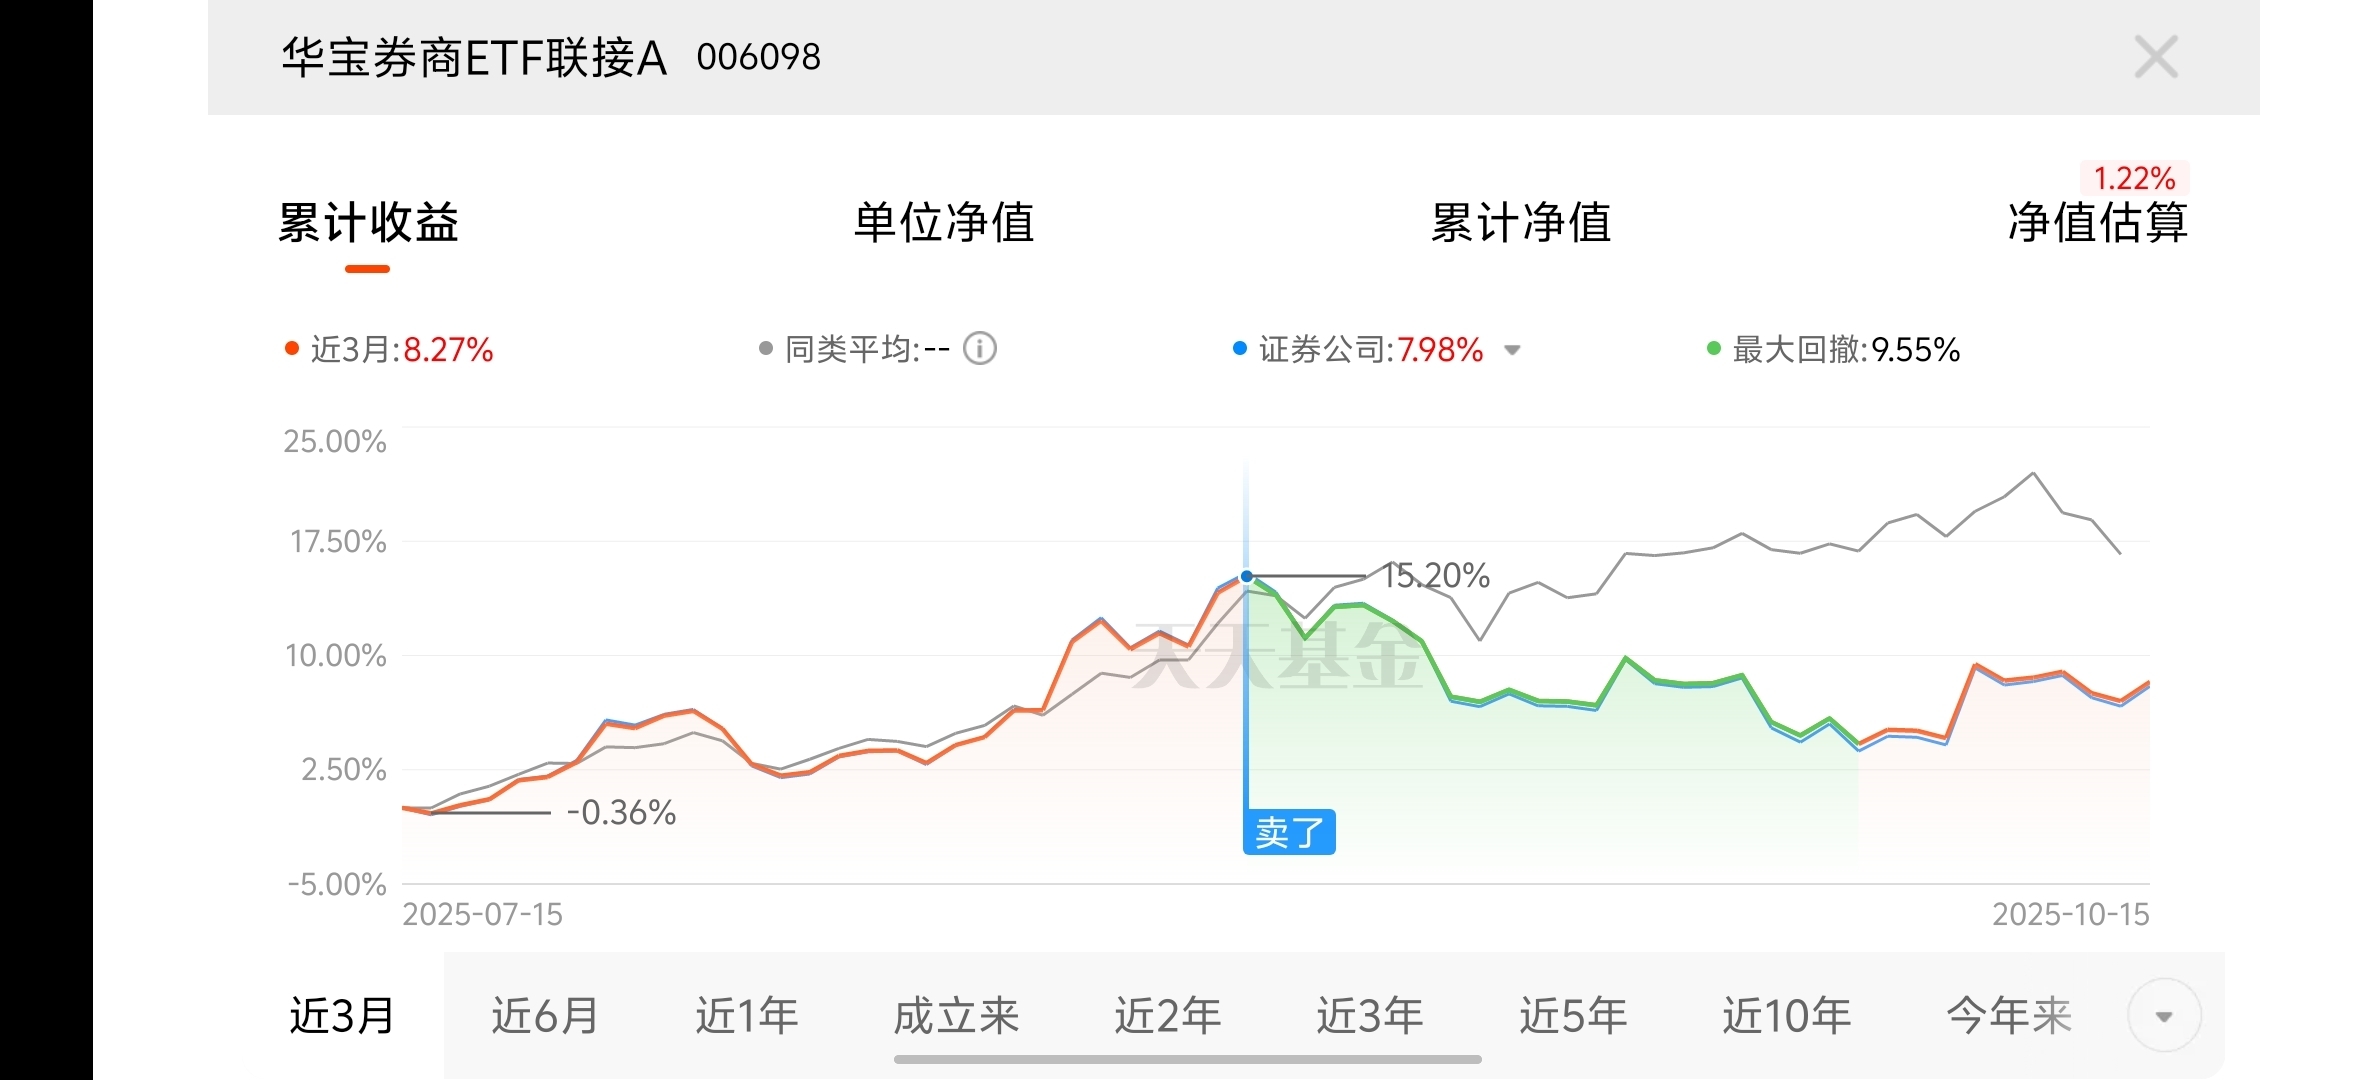Toggle the blue 证券公司 series legend dot
The image size is (2376, 1080).
point(1240,349)
